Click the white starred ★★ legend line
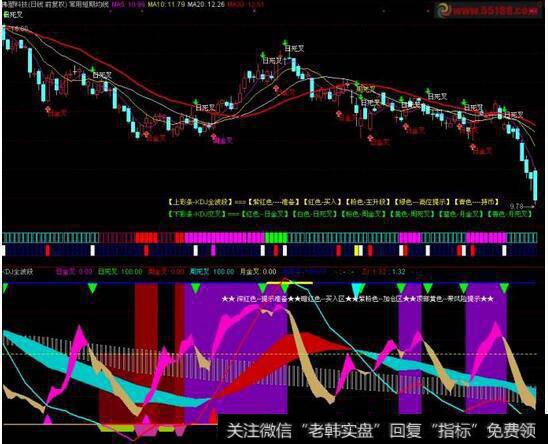 point(358,299)
